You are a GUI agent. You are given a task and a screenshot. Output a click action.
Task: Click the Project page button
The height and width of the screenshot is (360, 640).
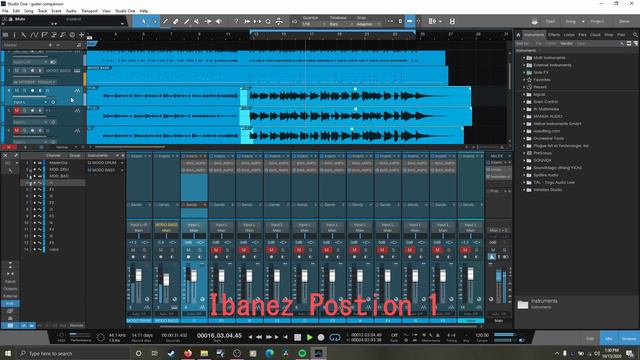(x=597, y=21)
